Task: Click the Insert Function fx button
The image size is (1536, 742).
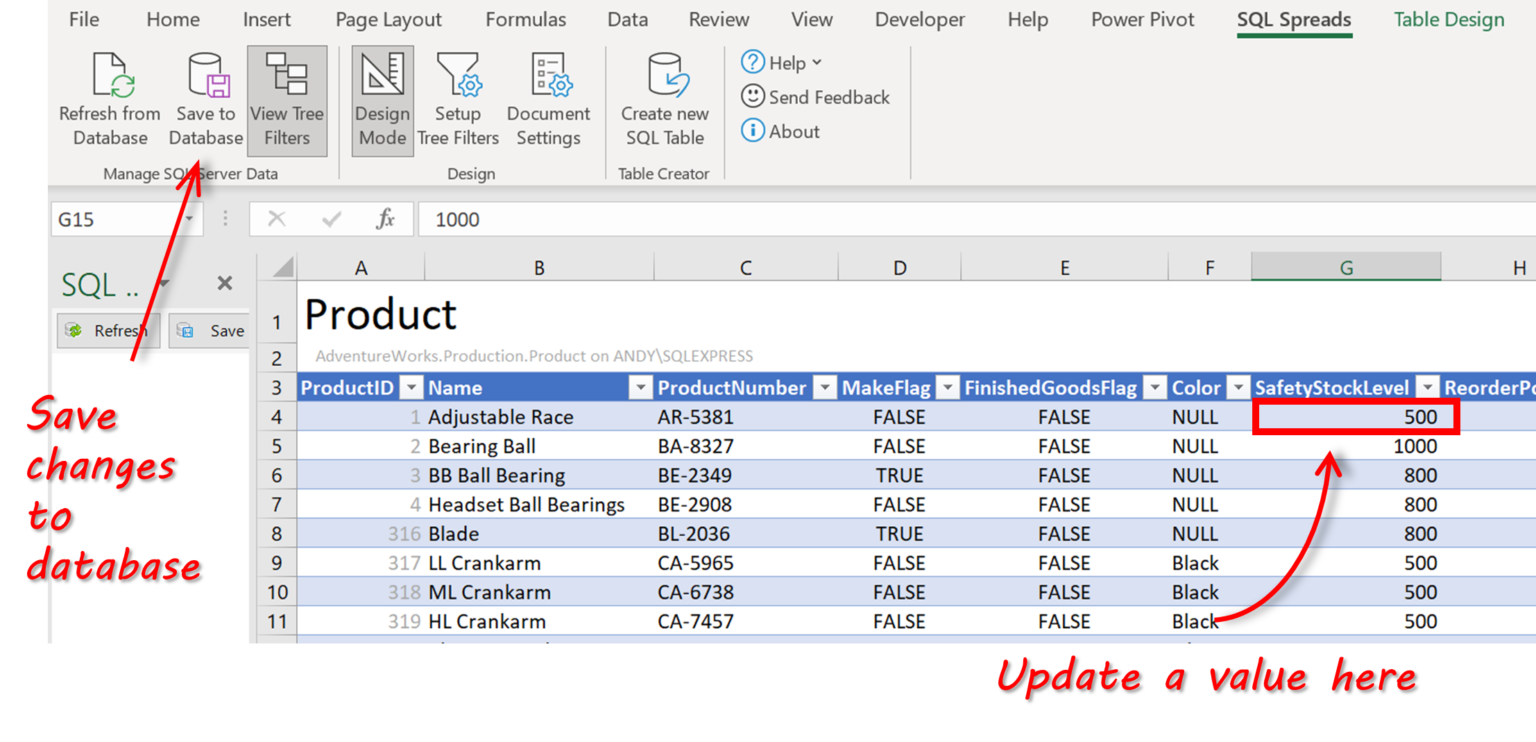Action: [387, 219]
